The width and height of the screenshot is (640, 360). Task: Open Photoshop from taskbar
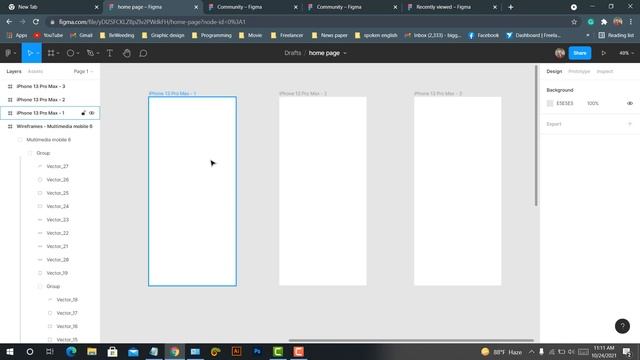pos(257,351)
